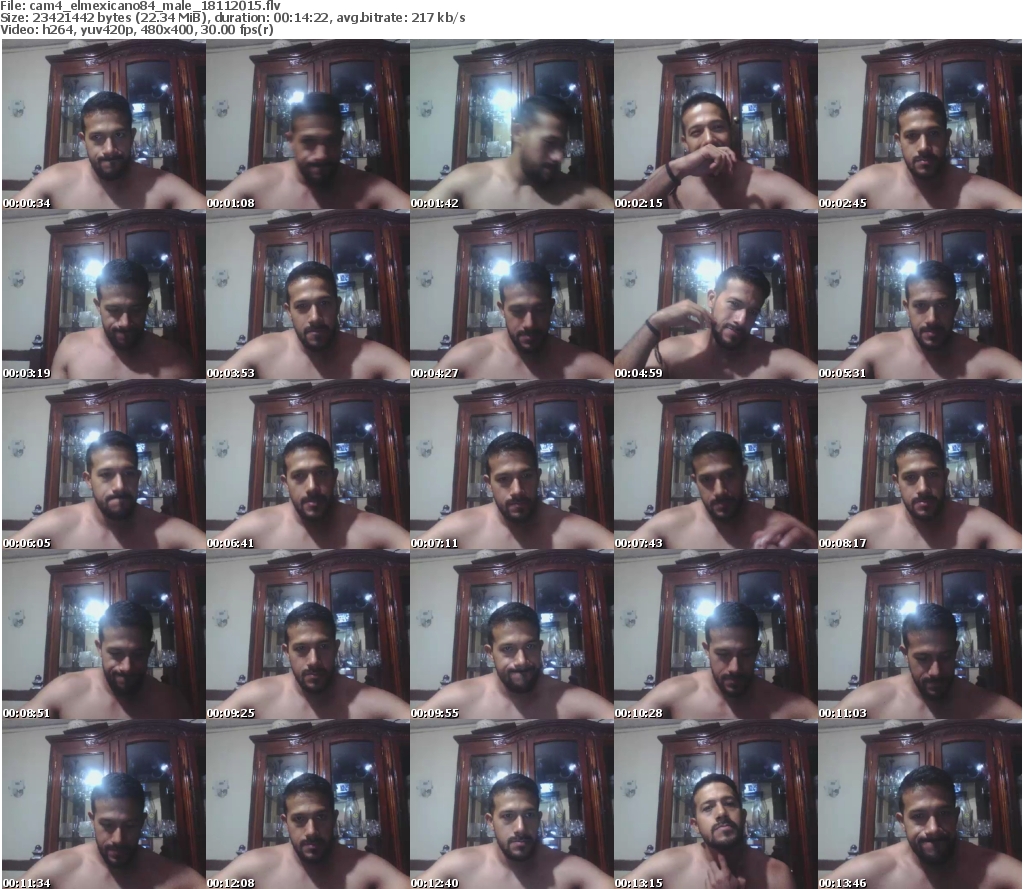Viewport: 1024px width, 889px height.
Task: Click the file name cam4_elmexicano84_male_18112015.flv
Action: [x=155, y=6]
